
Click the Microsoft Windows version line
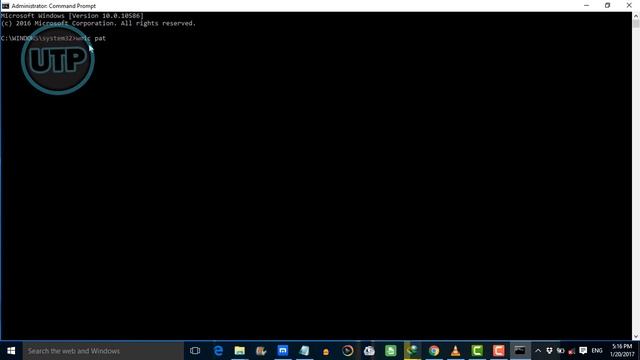pyautogui.click(x=72, y=16)
